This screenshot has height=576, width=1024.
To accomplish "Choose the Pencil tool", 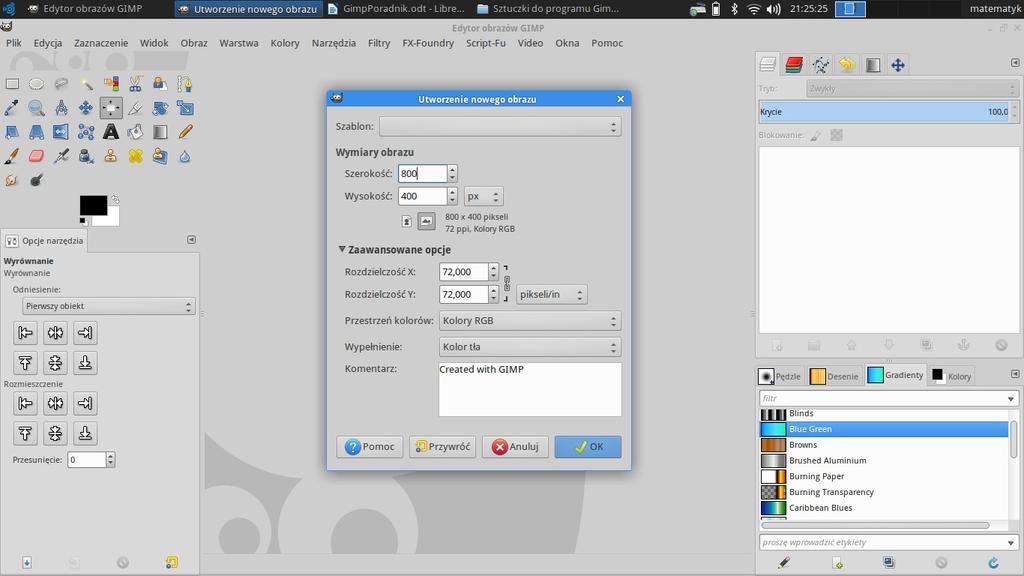I will point(185,132).
